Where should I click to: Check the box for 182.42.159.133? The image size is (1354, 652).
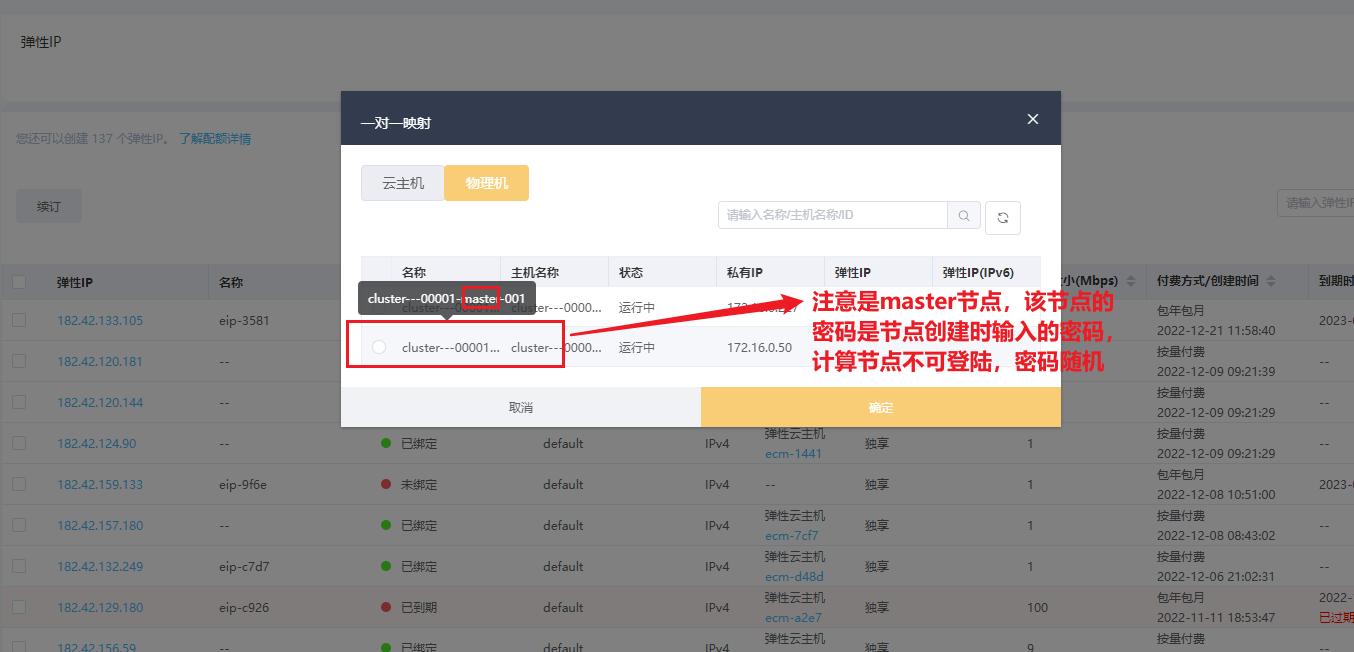pyautogui.click(x=19, y=484)
